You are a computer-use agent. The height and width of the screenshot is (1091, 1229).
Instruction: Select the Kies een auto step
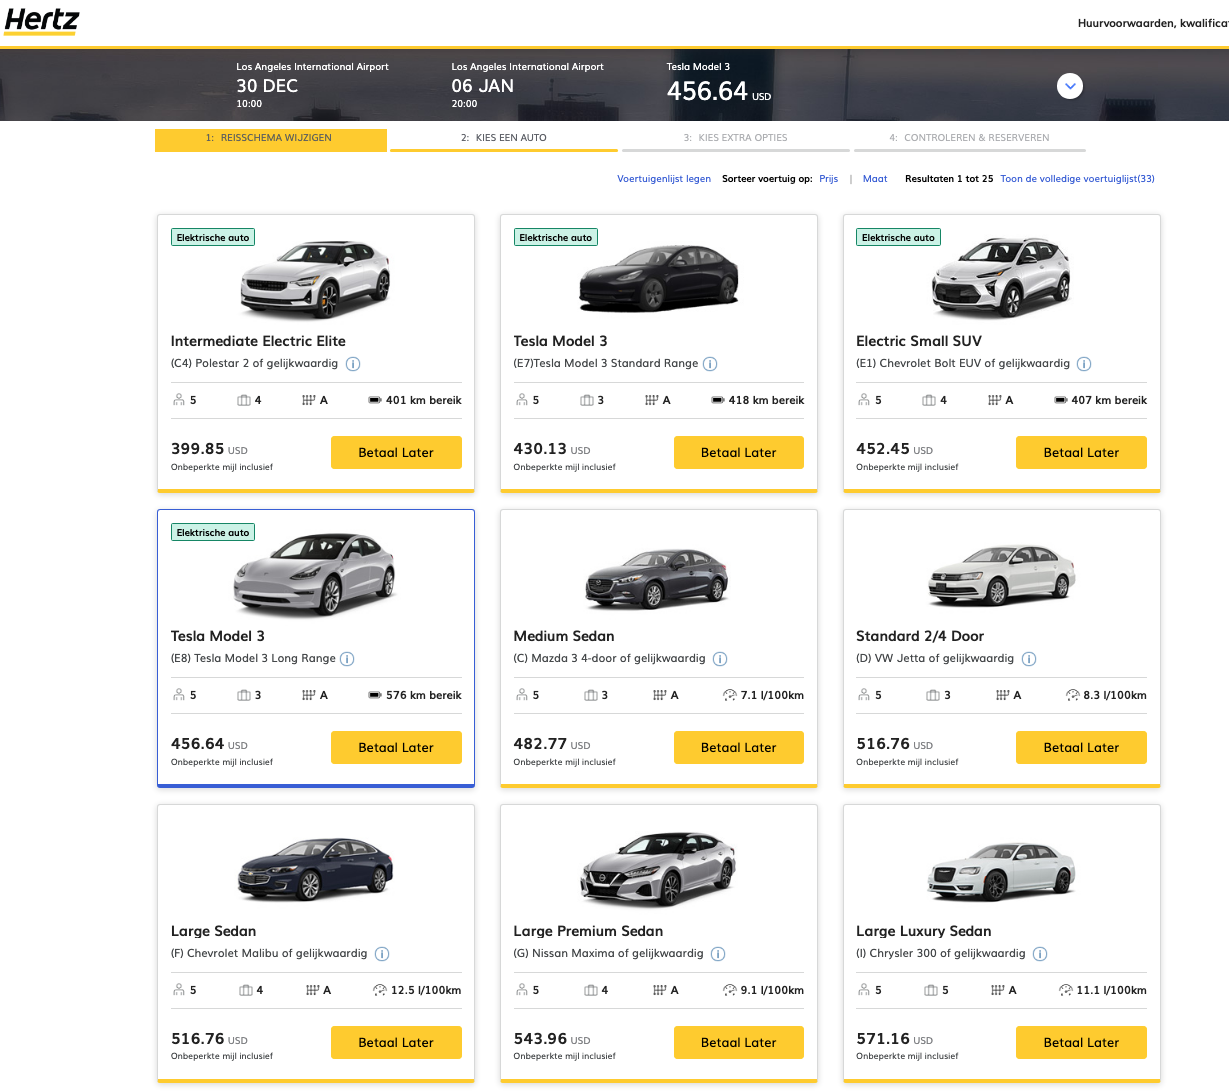(x=504, y=138)
